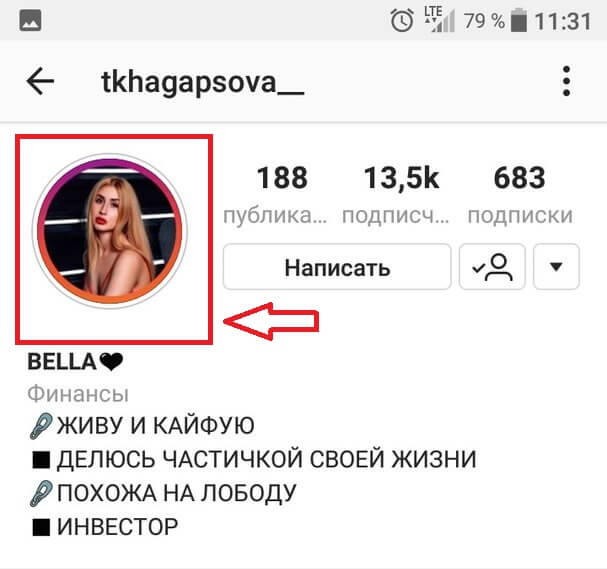Tap the ПОХОЖА НА ЛОБОДУ bio line
The height and width of the screenshot is (569, 607).
pyautogui.click(x=176, y=493)
